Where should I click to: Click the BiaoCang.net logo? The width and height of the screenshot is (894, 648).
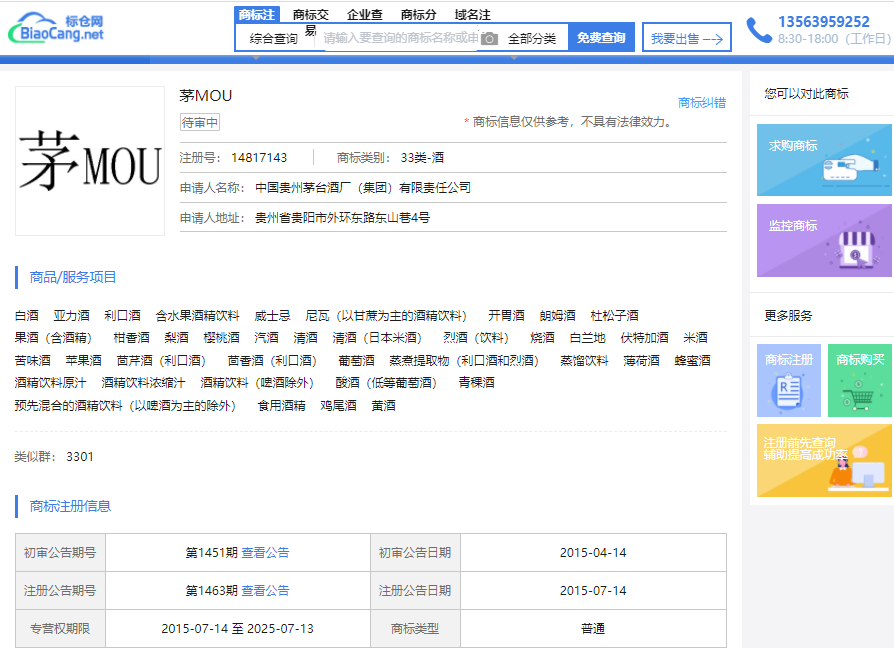[56, 28]
